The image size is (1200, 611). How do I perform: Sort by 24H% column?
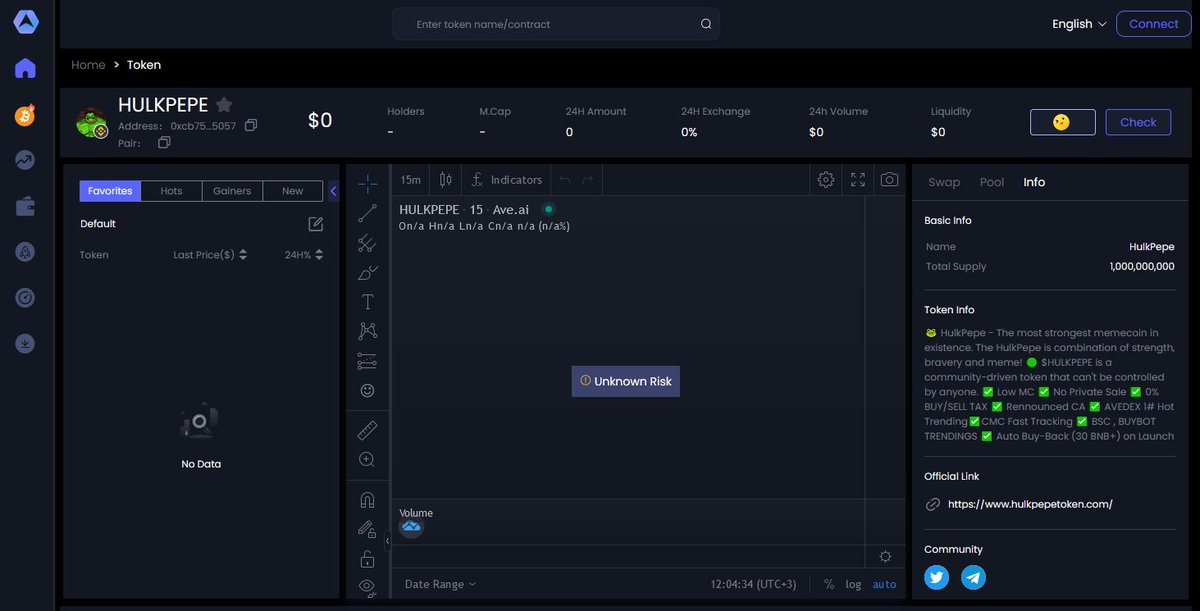click(304, 255)
